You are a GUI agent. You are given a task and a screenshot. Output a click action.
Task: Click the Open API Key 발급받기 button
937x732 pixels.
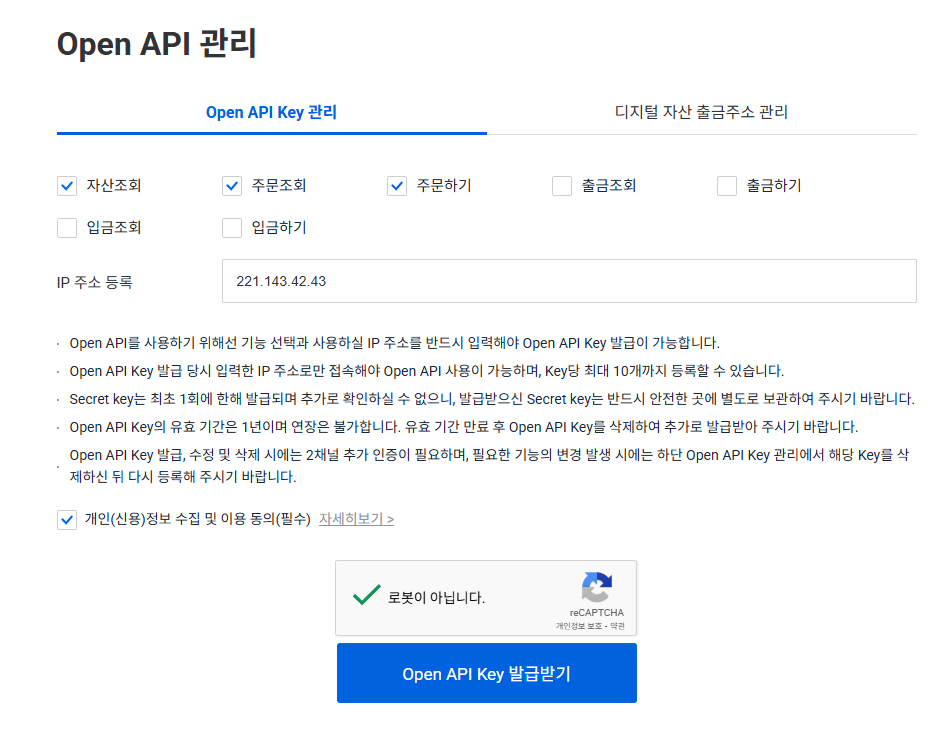pyautogui.click(x=486, y=672)
